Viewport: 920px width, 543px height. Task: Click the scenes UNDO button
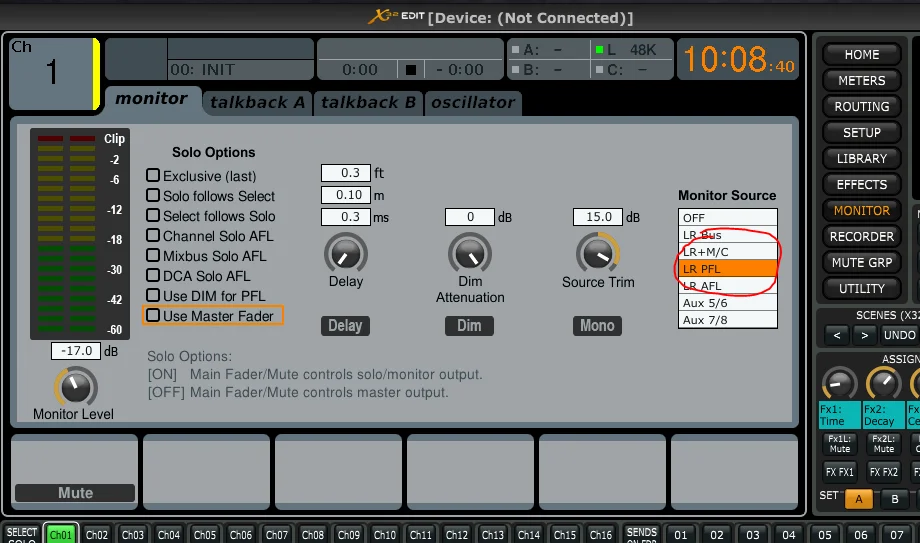tap(899, 335)
